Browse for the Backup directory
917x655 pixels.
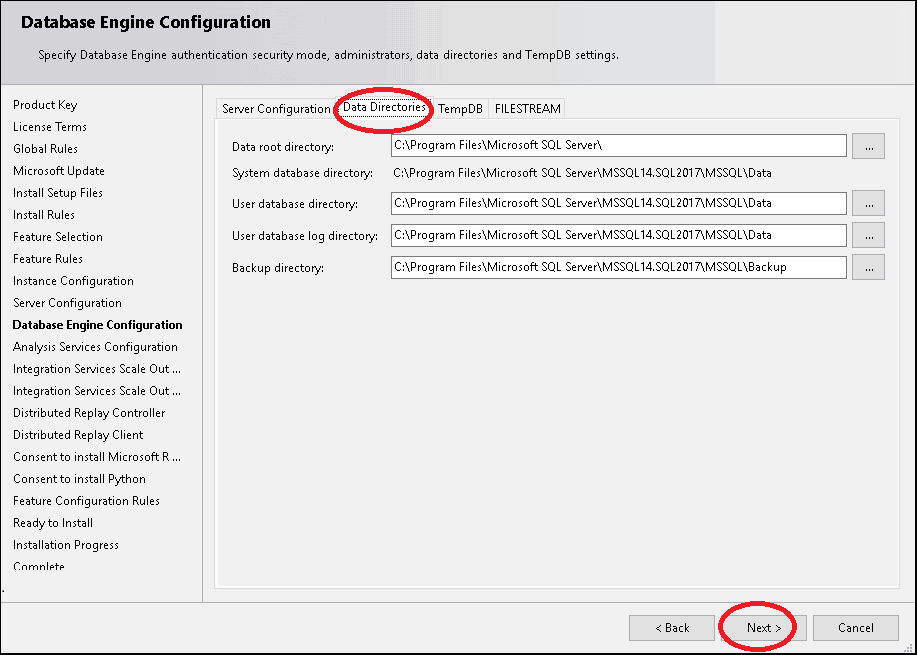click(x=868, y=267)
